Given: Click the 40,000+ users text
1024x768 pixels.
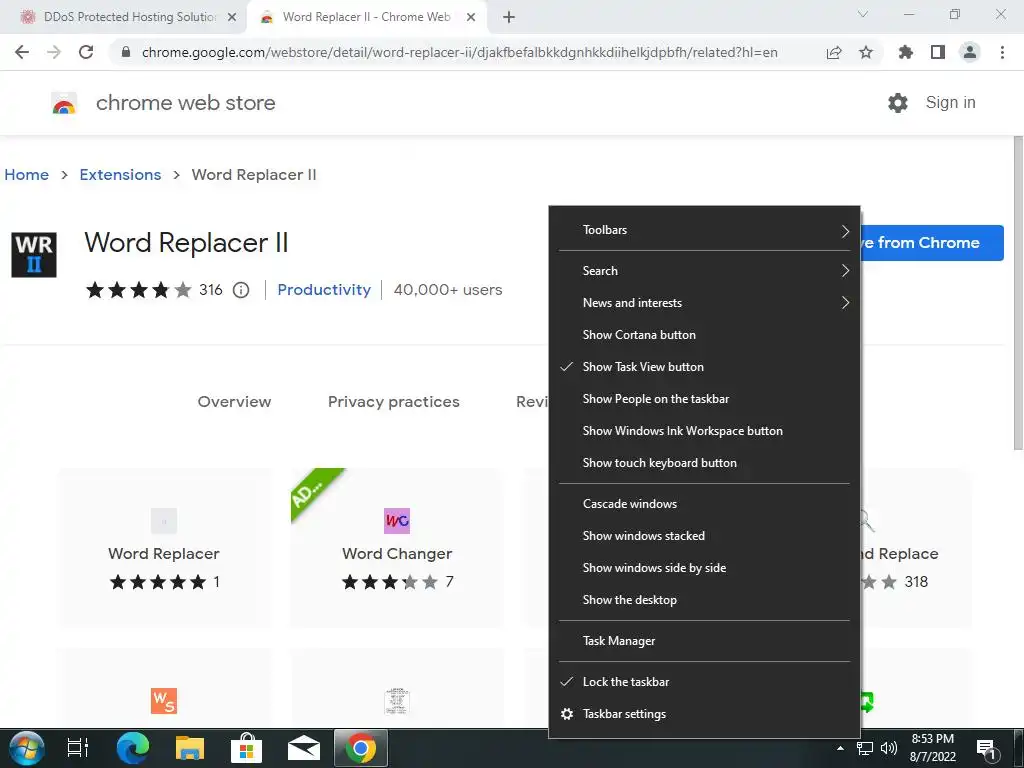Looking at the screenshot, I should [448, 290].
